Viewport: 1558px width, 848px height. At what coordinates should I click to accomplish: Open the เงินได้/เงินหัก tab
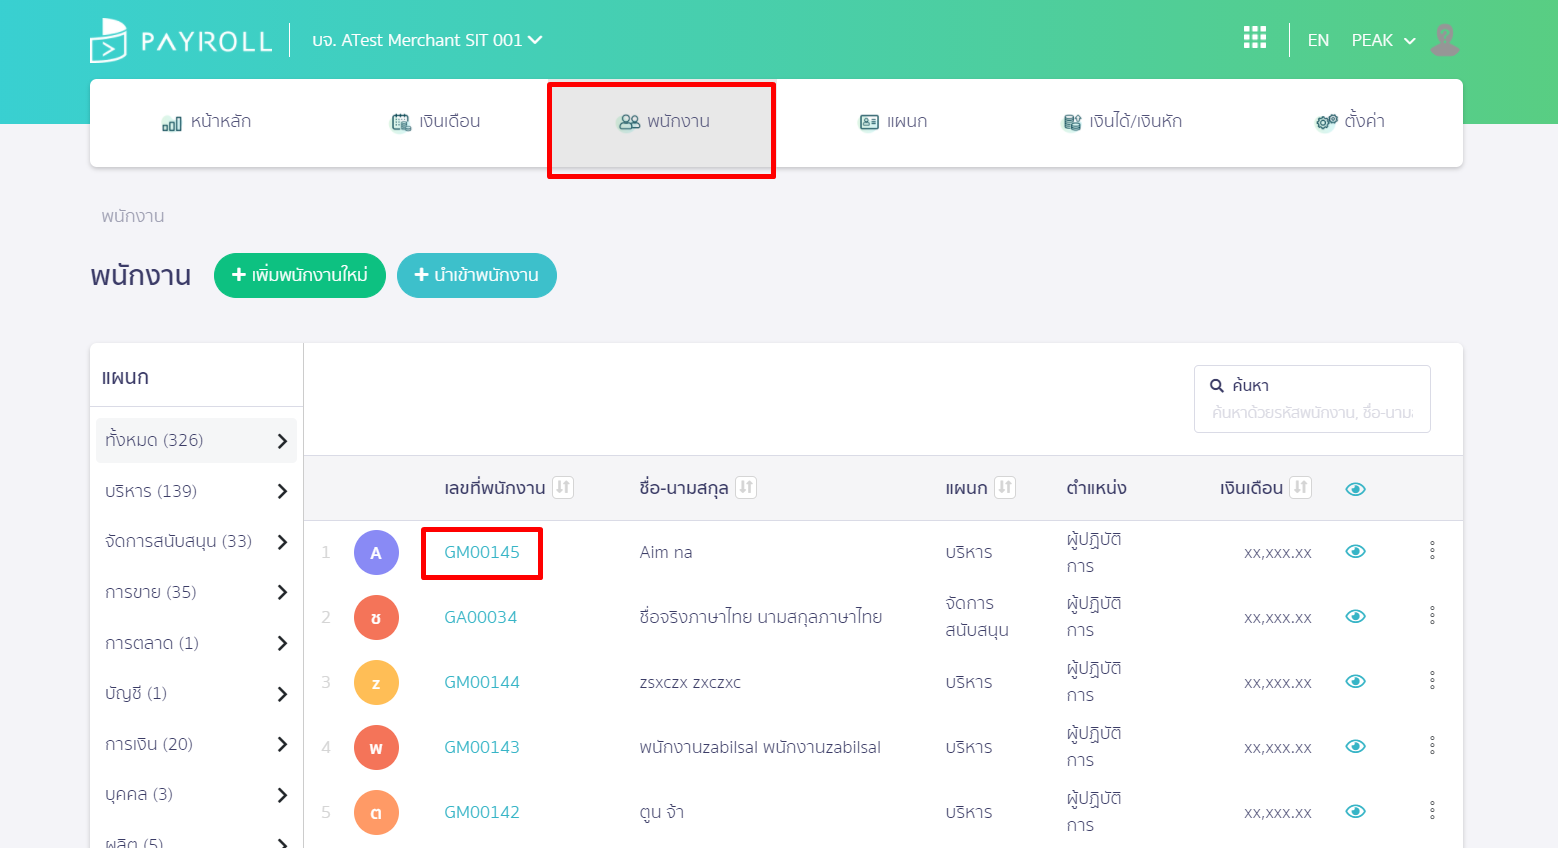coord(1121,122)
